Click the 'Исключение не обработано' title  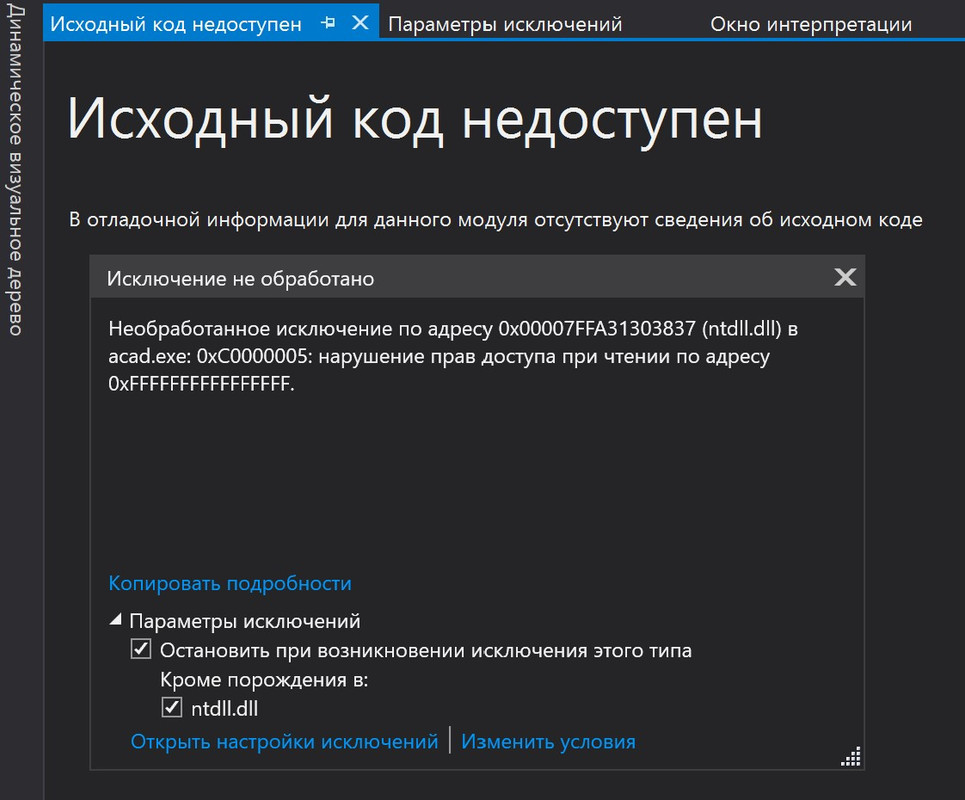click(241, 278)
